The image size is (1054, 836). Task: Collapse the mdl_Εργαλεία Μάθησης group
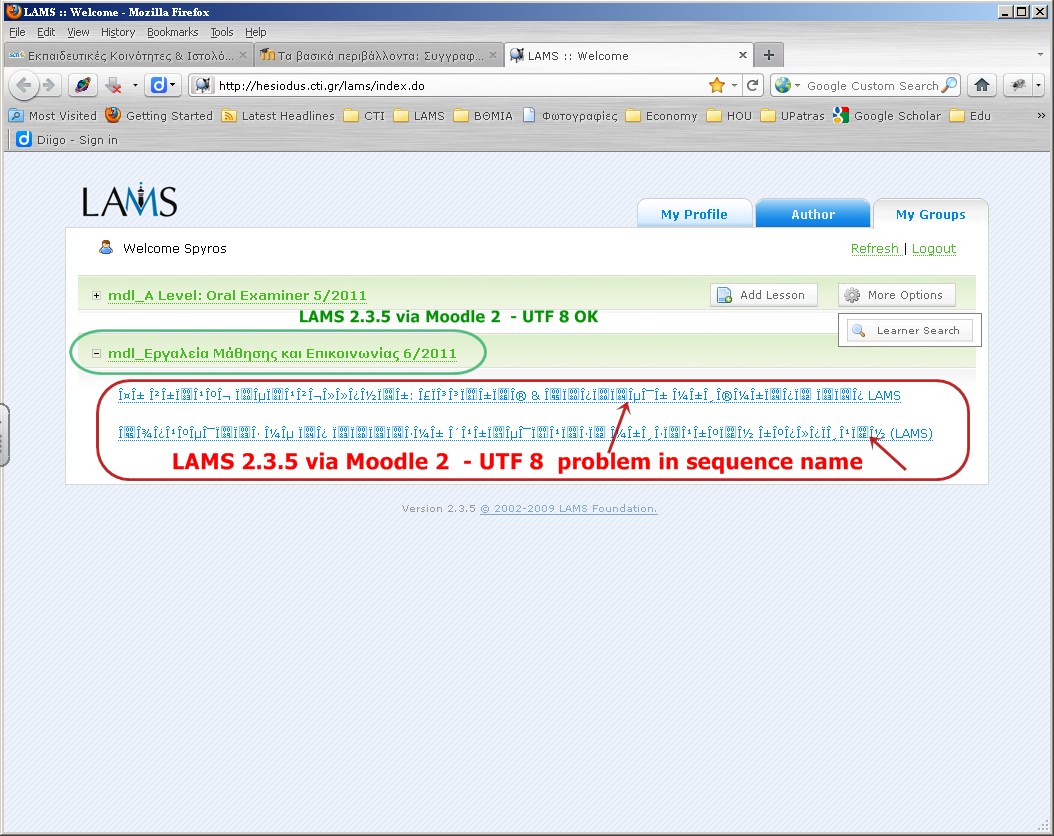click(97, 353)
